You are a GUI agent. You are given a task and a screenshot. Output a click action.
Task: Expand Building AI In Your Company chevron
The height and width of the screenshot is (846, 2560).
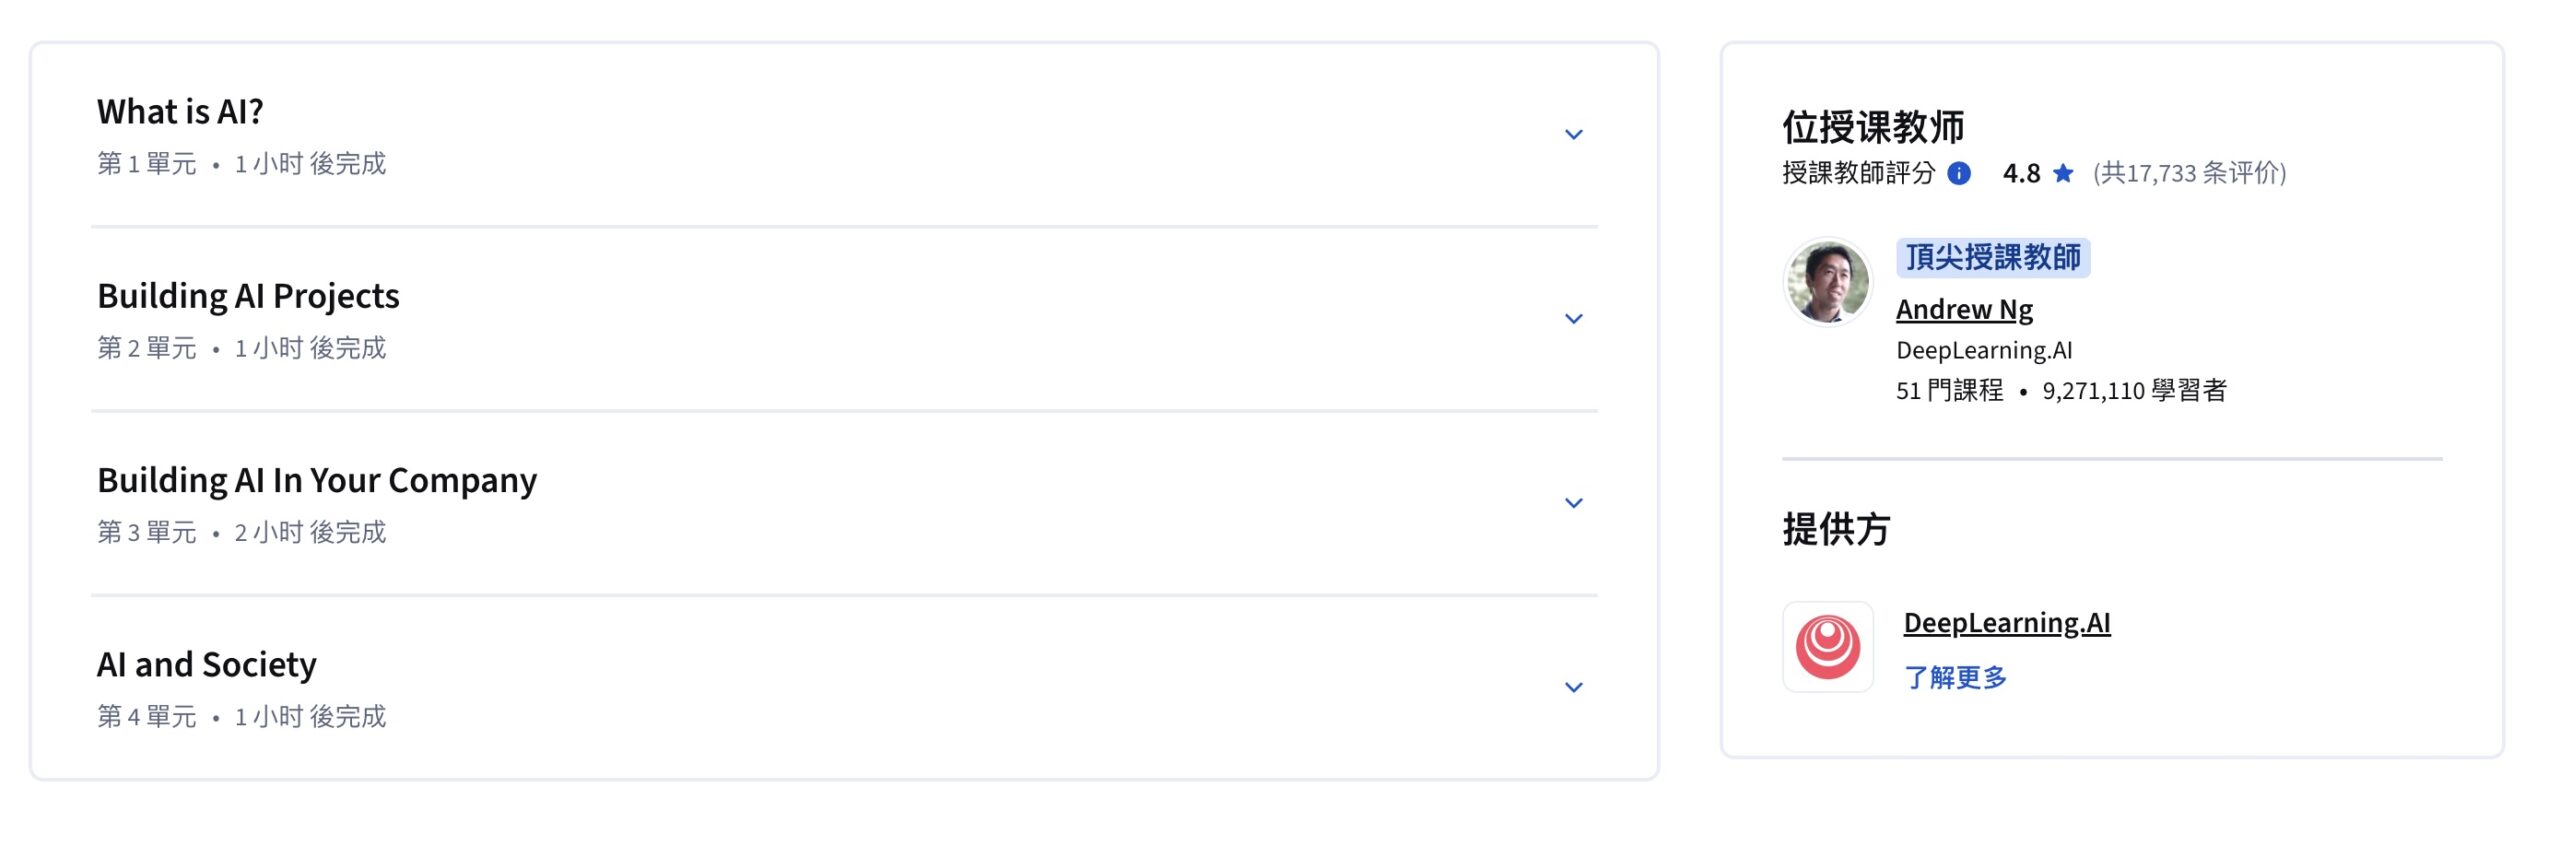1573,503
